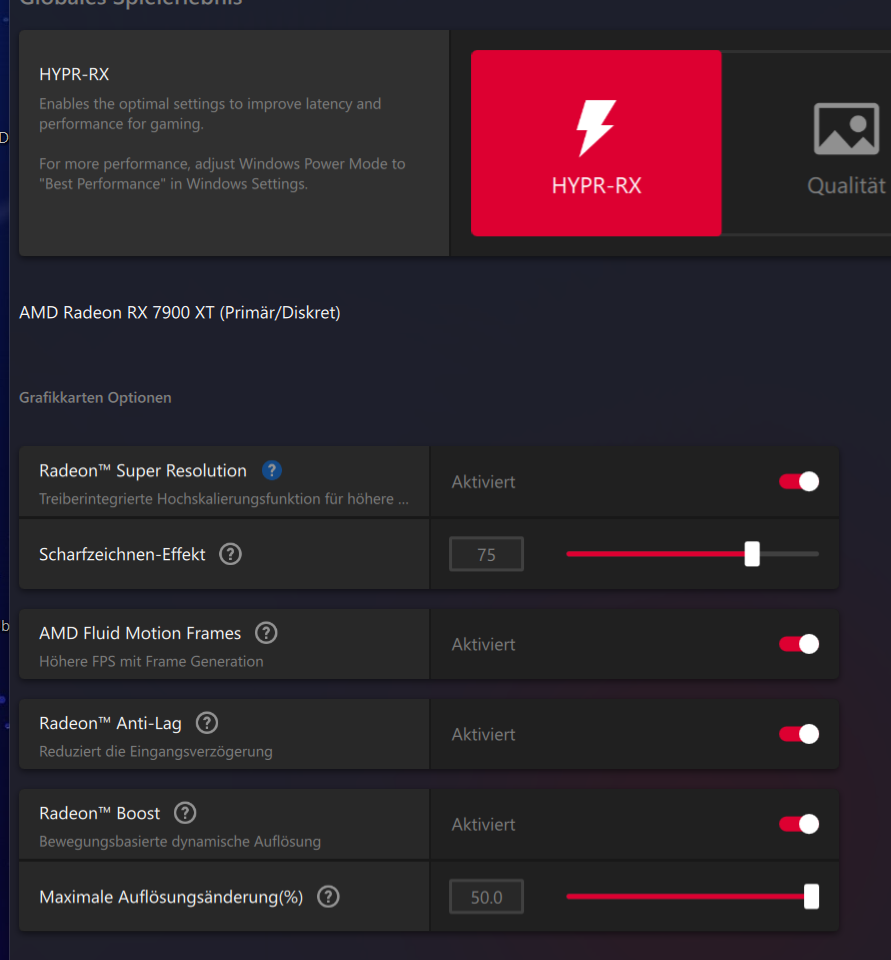Screen dimensions: 891x960
Task: Click the AMD Radeon RX 7900 XT header
Action: click(179, 312)
